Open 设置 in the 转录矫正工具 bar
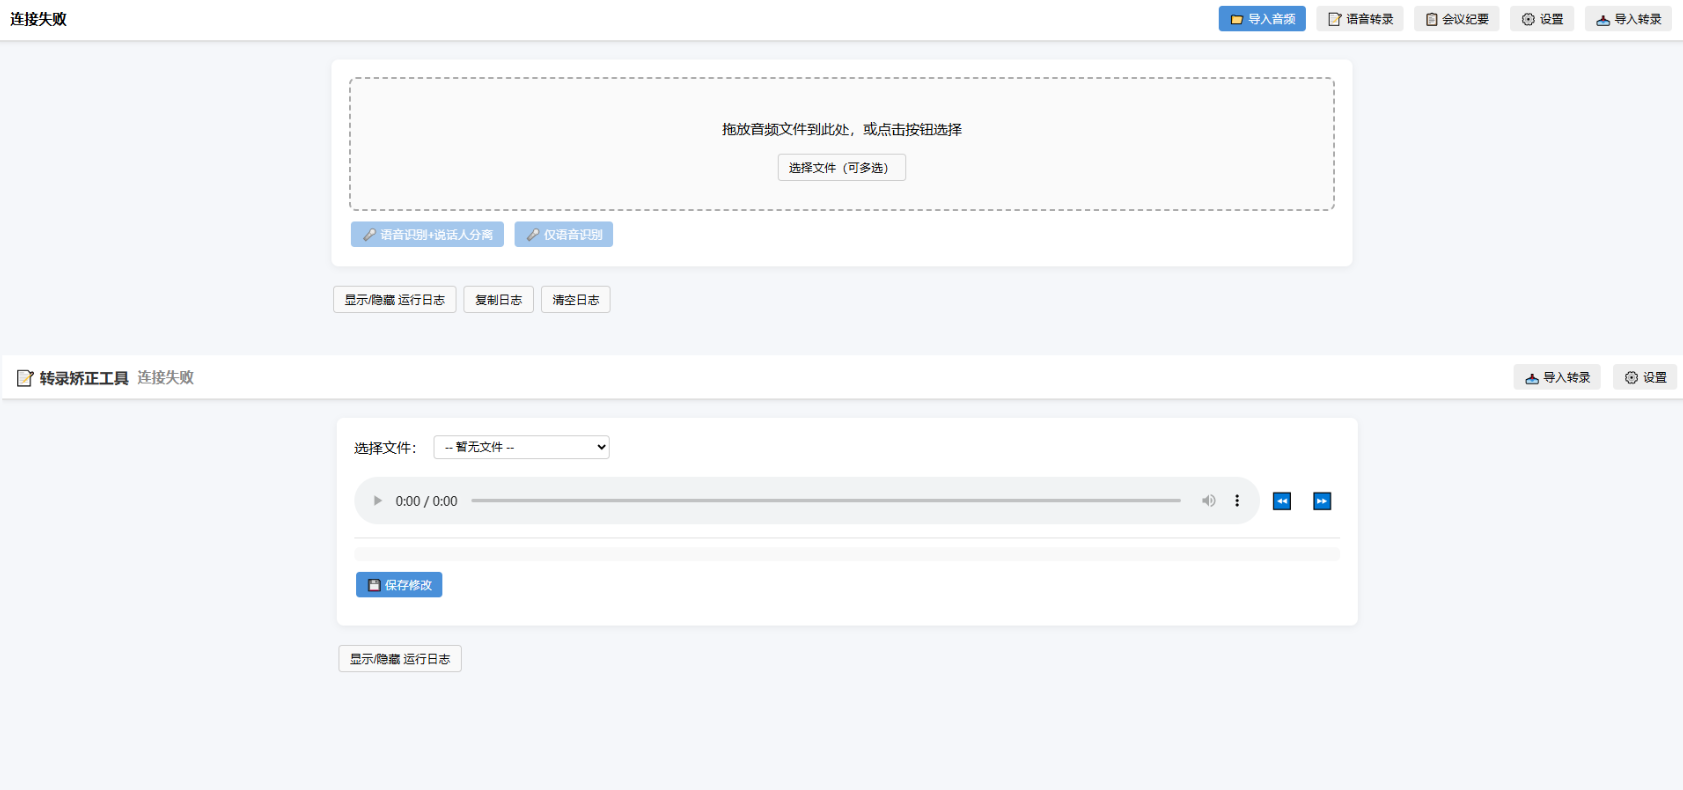The width and height of the screenshot is (1683, 790). pyautogui.click(x=1645, y=377)
